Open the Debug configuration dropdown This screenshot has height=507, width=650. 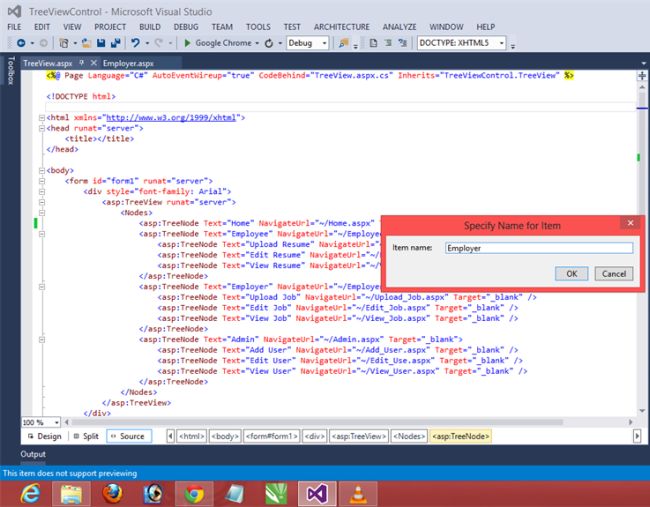322,43
